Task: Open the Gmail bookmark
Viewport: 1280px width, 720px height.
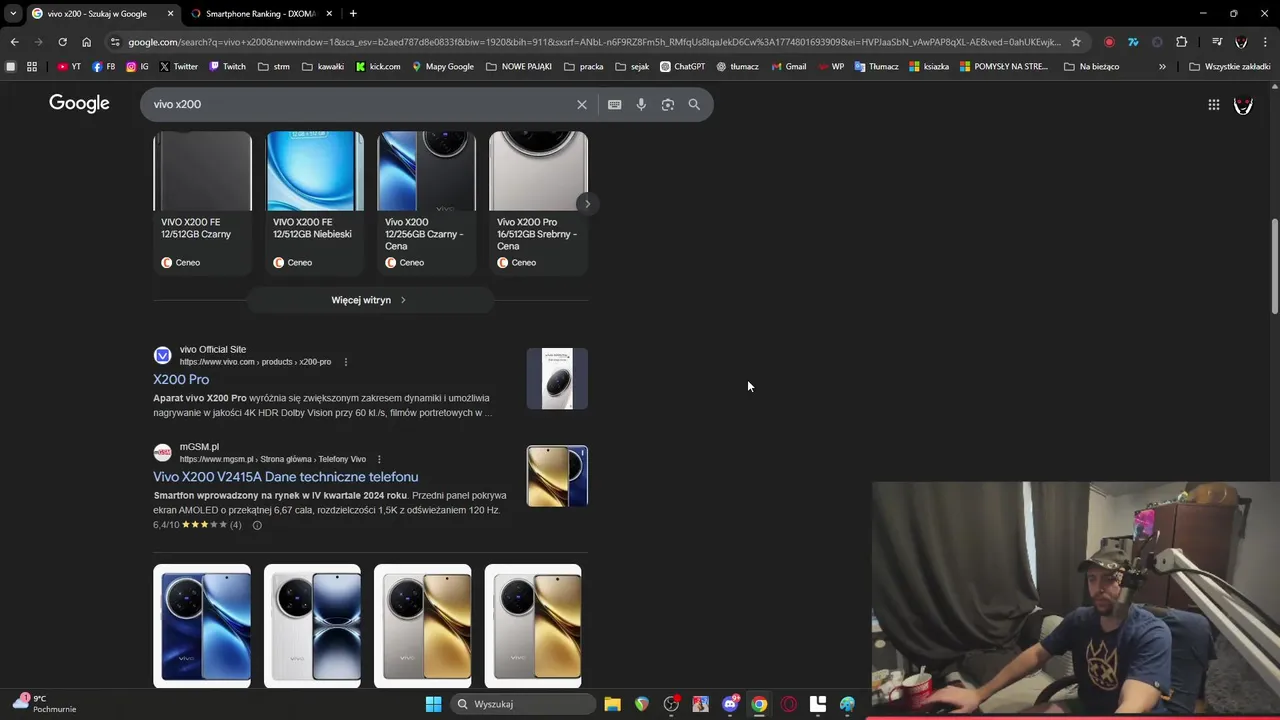Action: tap(788, 67)
